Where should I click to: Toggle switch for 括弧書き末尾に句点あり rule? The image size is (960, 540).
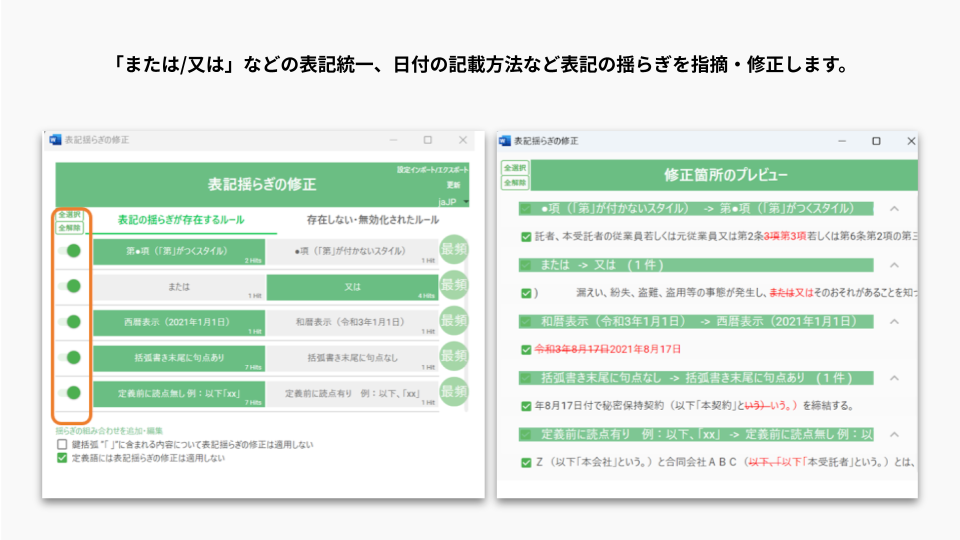[x=70, y=357]
